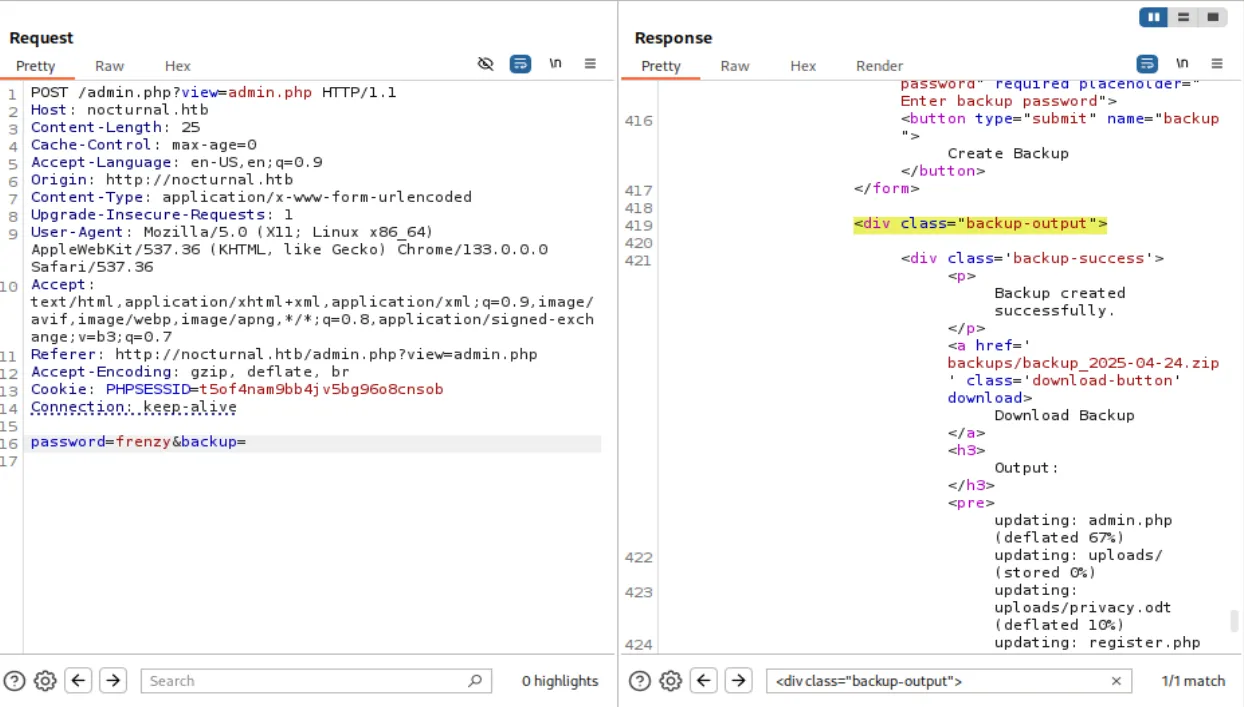
Task: Click 'Download Backup' text in response
Action: (x=1064, y=415)
